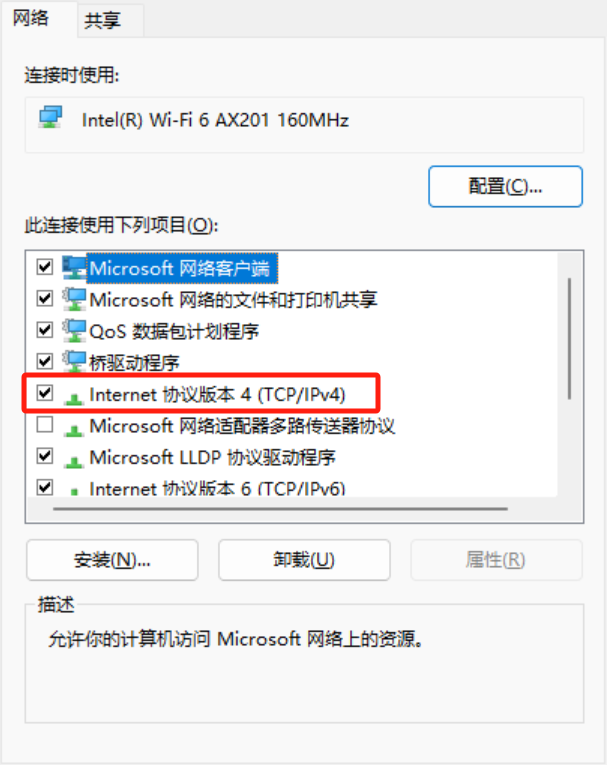
Task: Click the Microsoft 网络的文件和打印机共享 icon
Action: (x=74, y=299)
